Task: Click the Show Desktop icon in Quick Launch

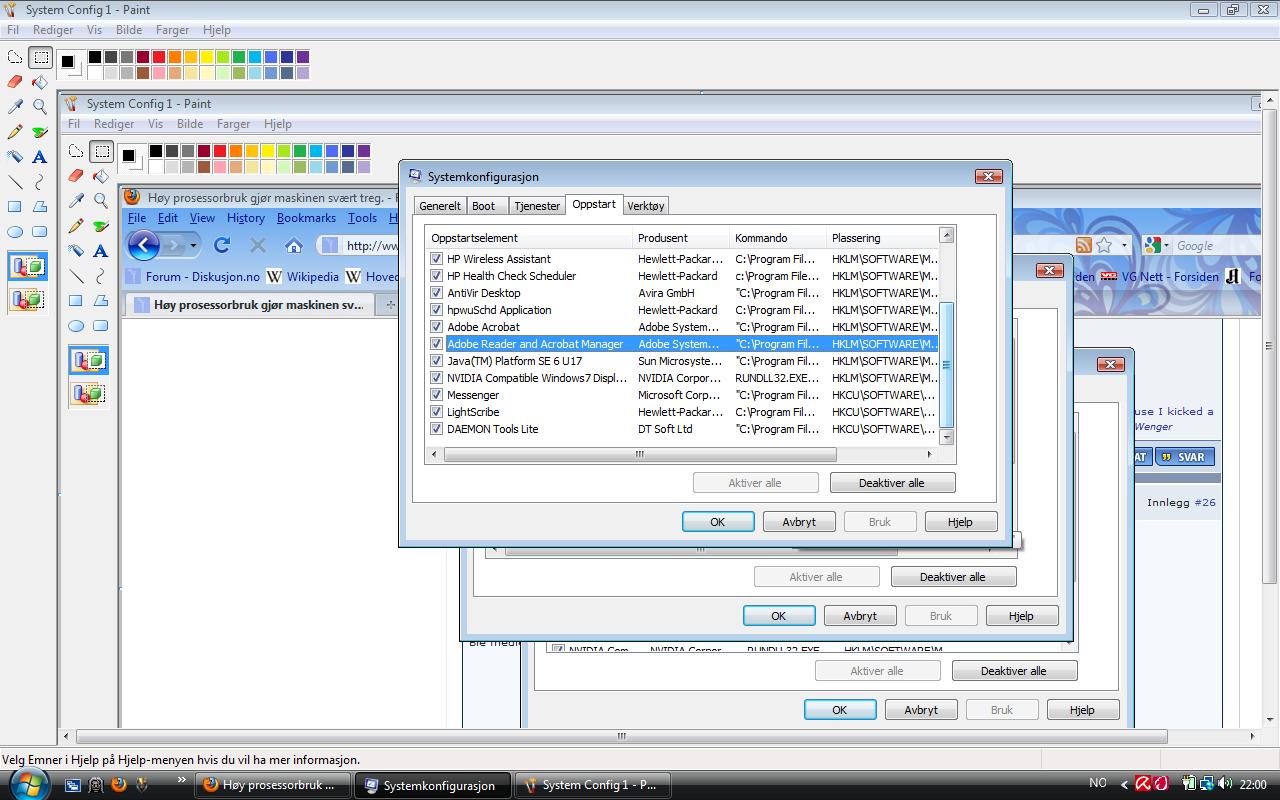Action: (x=73, y=785)
